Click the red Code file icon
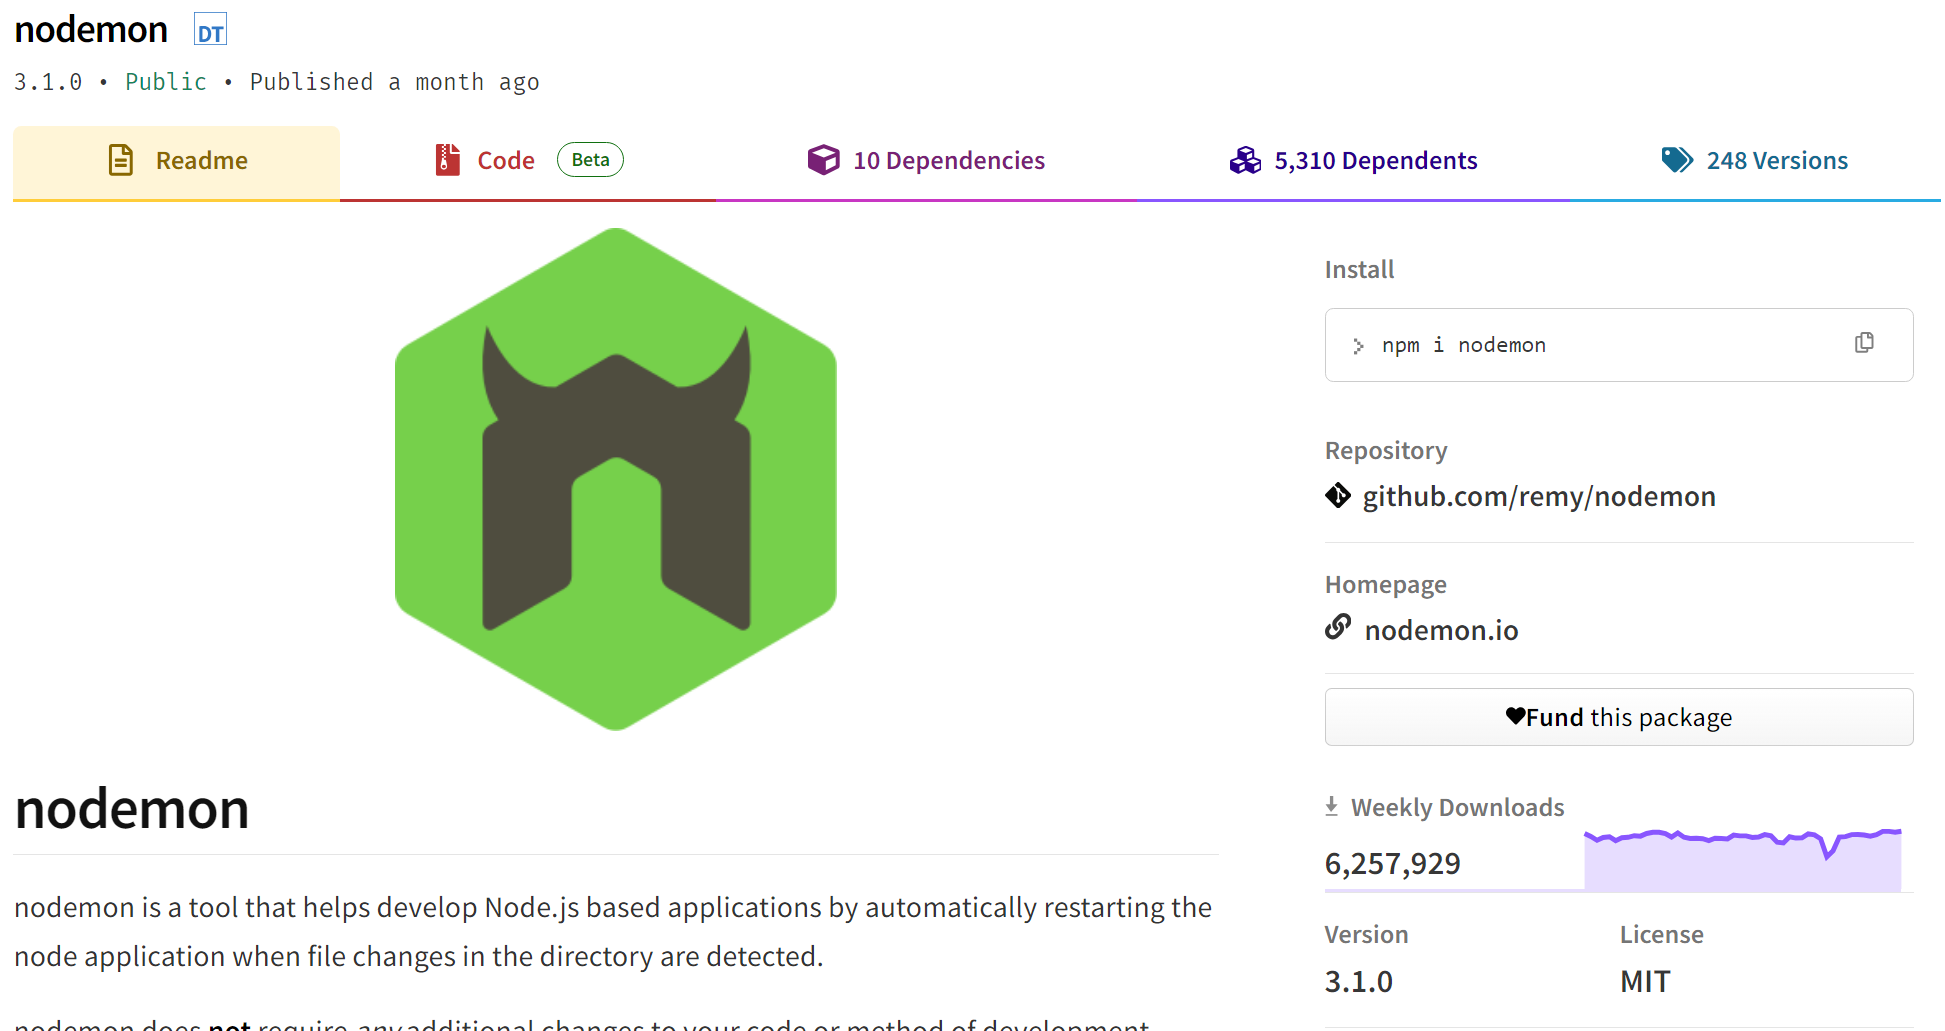Screen dimensions: 1945x1031 click(448, 160)
